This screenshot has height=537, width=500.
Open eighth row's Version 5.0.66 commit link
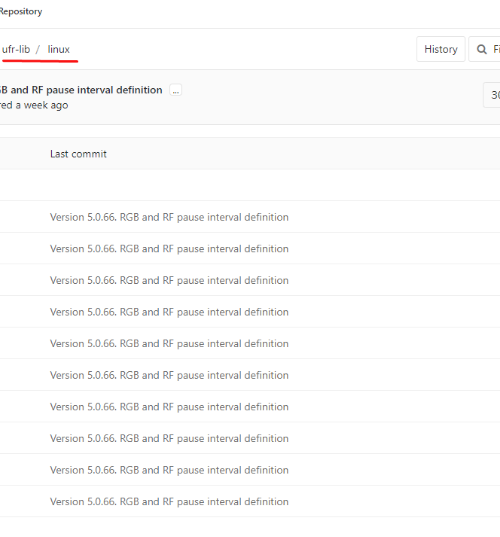(169, 438)
